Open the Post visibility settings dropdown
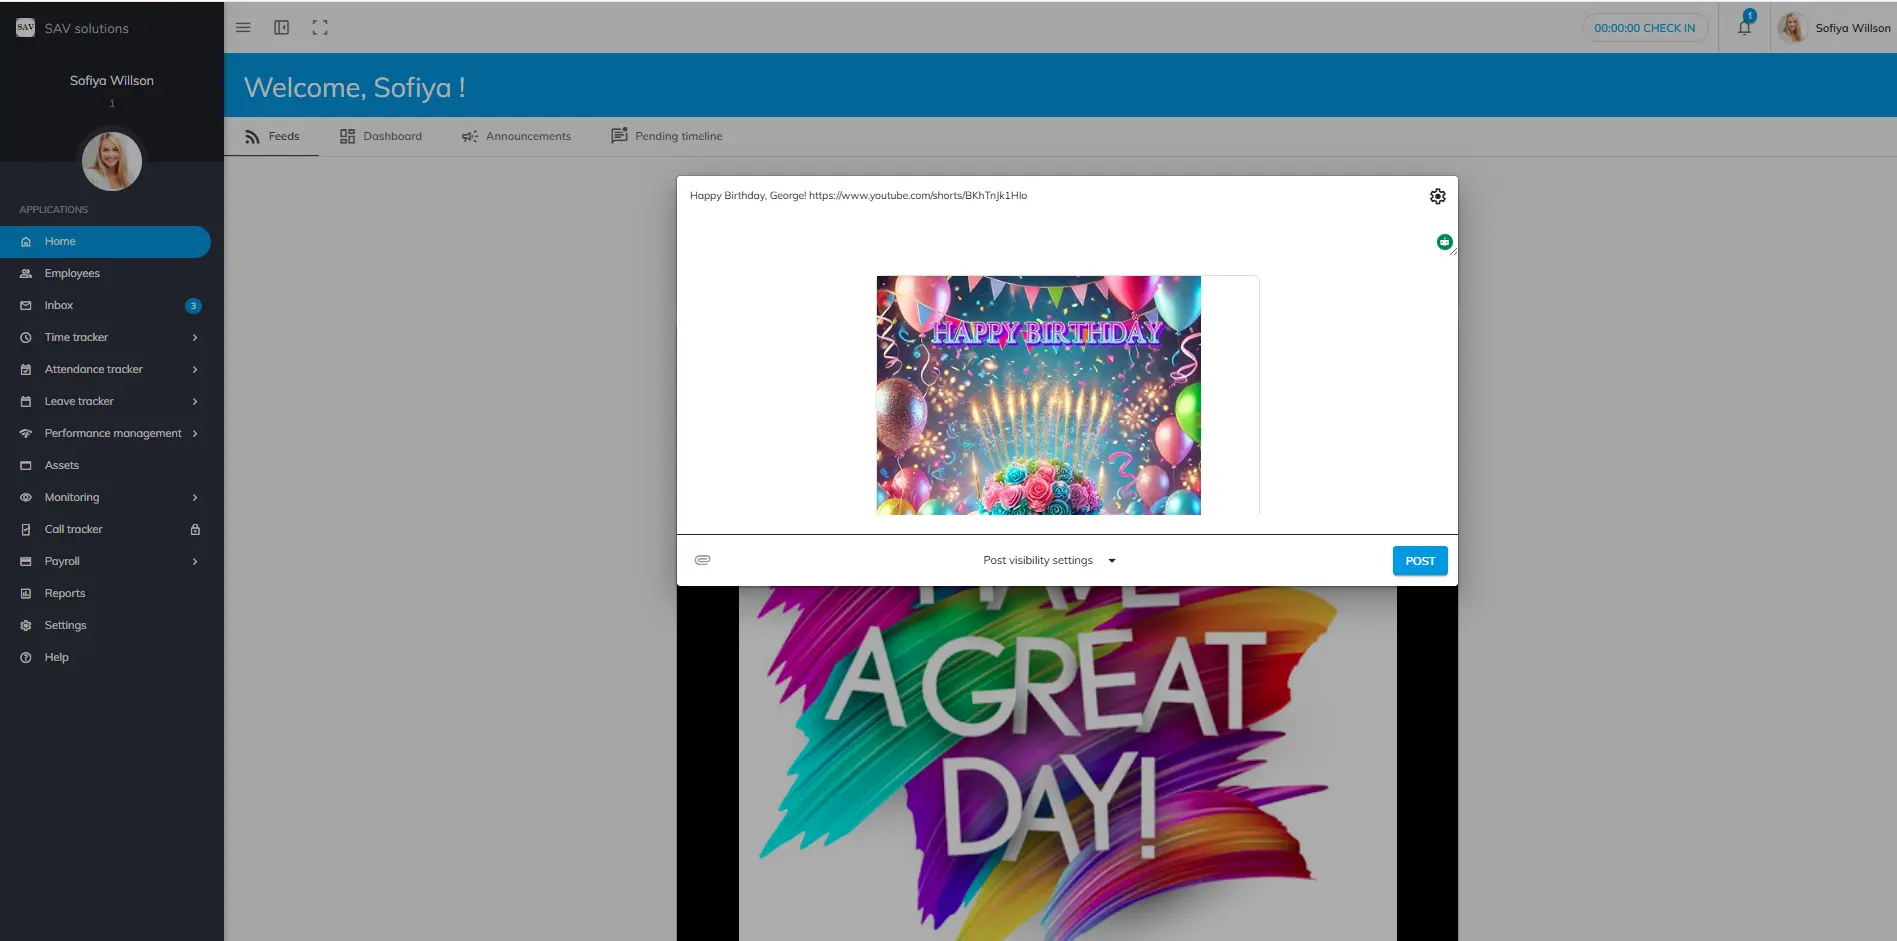This screenshot has height=941, width=1897. (1049, 561)
